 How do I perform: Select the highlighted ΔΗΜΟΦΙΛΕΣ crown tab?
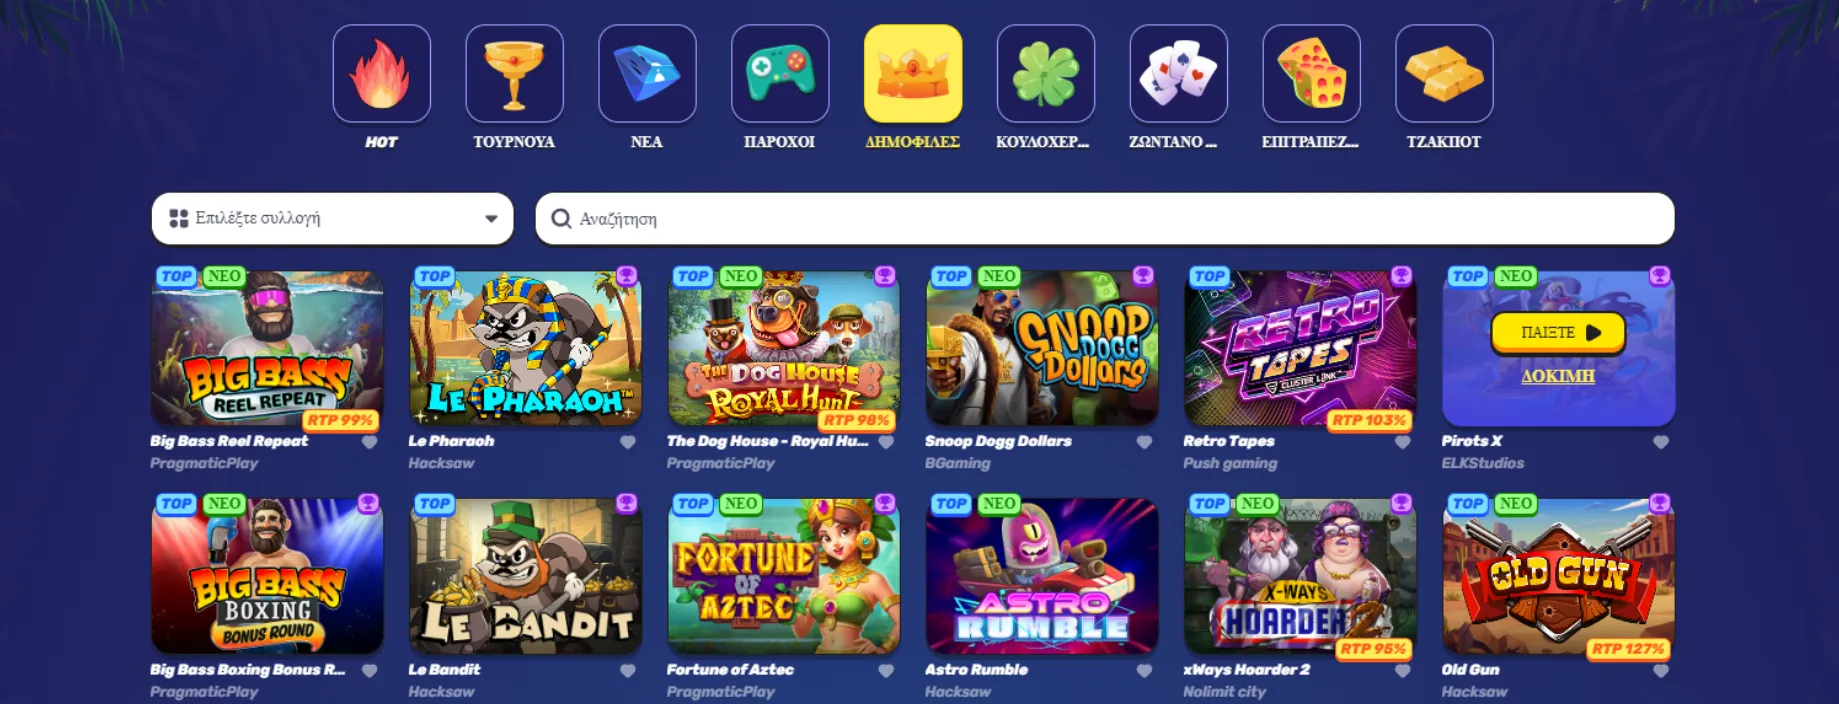point(913,74)
